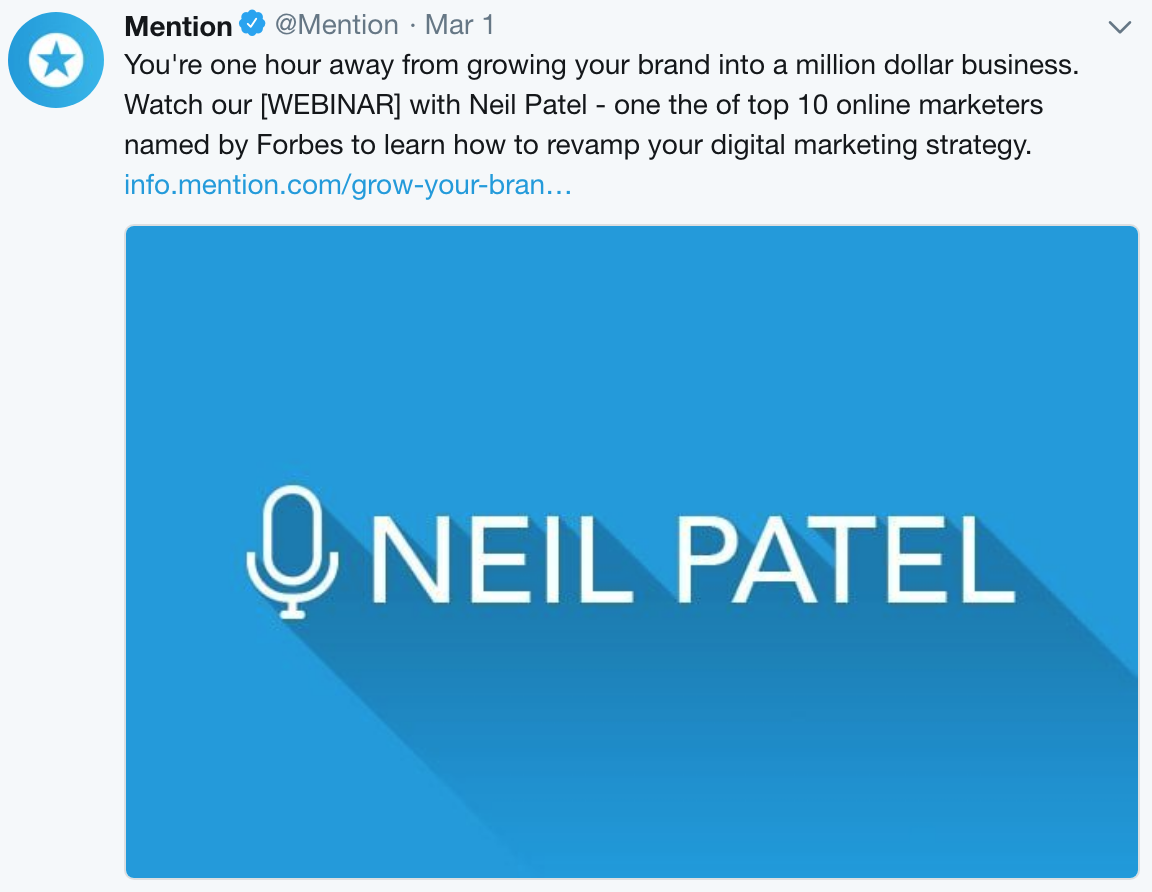The width and height of the screenshot is (1152, 892).
Task: Open the Mention display name
Action: pos(179,26)
